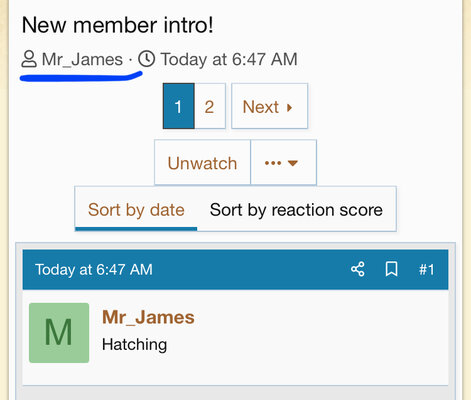Image resolution: width=471 pixels, height=400 pixels.
Task: Select page 1 in the pagination
Action: click(179, 106)
